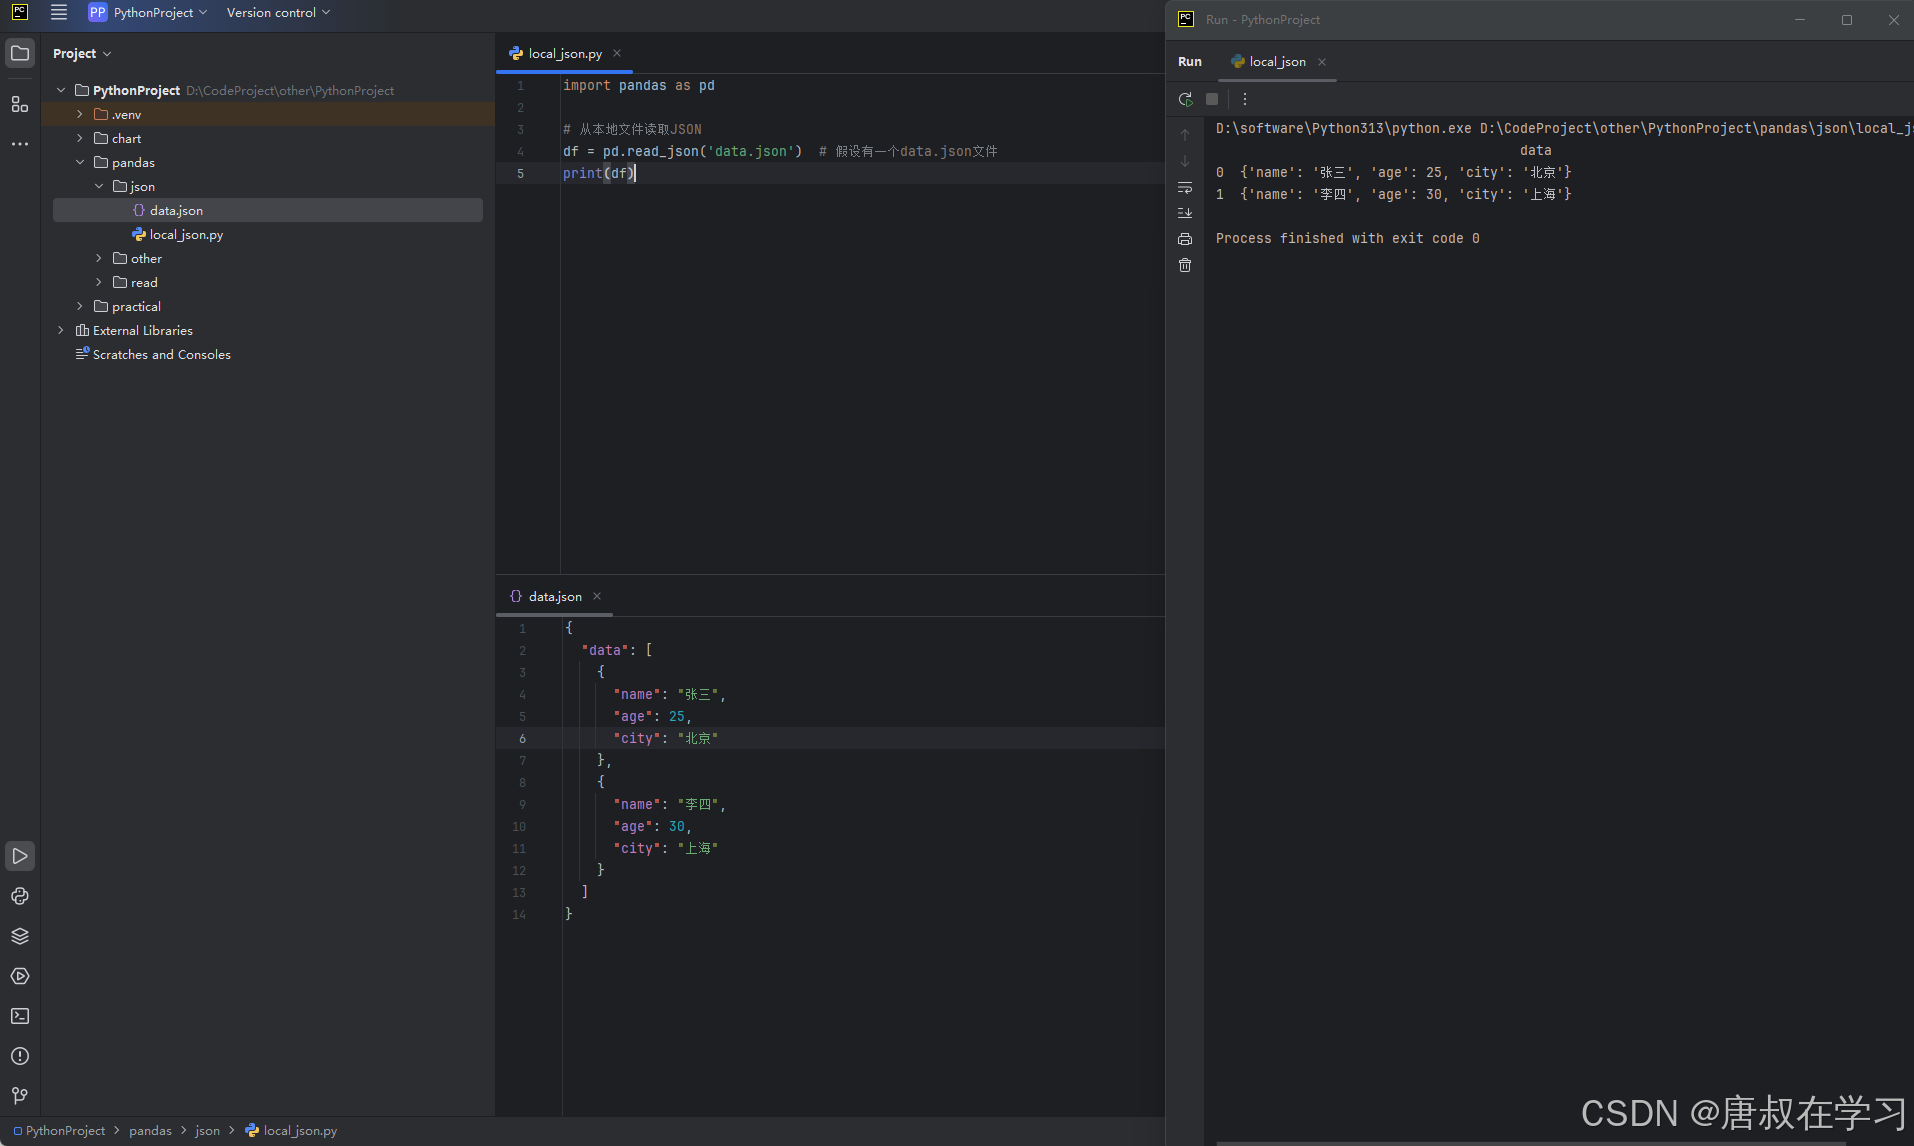
Task: Open the Structure tool window icon
Action: coord(20,104)
